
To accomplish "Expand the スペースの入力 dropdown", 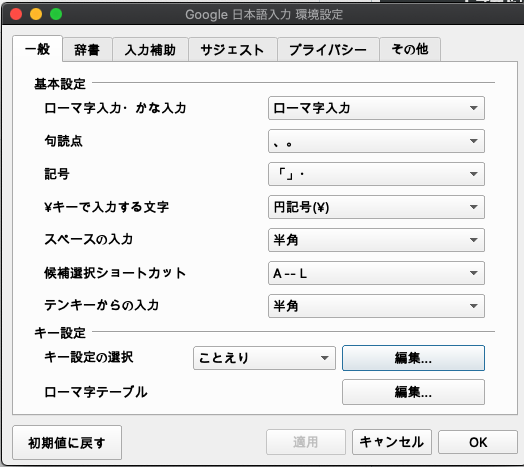I will tap(376, 240).
